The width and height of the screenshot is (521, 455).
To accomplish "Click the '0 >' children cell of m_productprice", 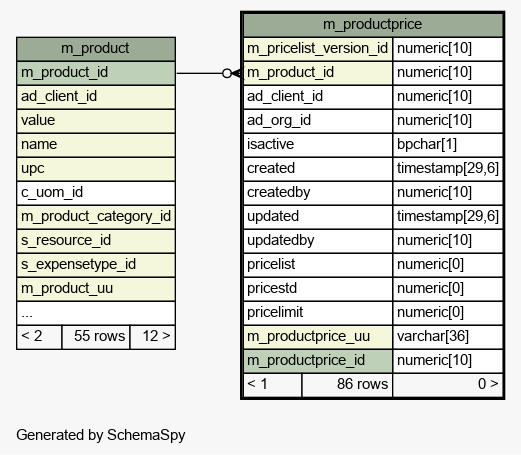I will pos(448,385).
